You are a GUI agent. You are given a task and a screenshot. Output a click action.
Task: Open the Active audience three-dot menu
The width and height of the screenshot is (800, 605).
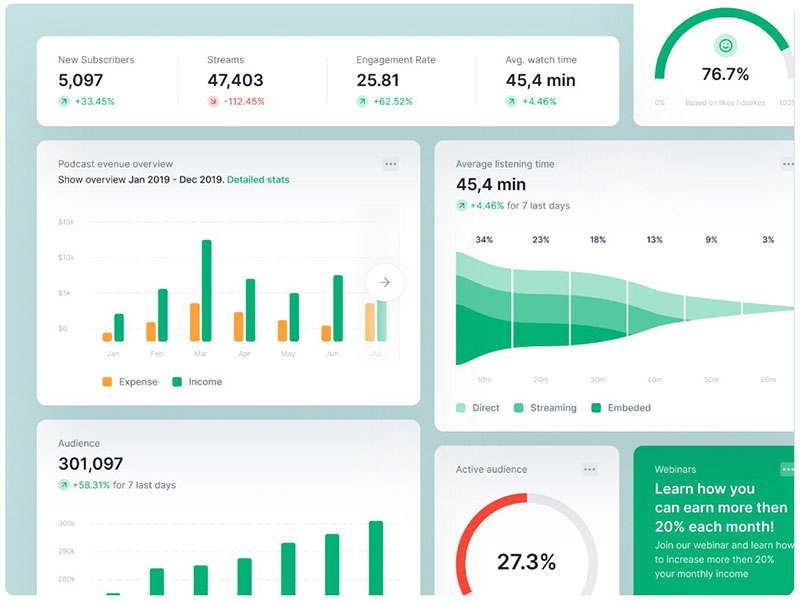[590, 469]
